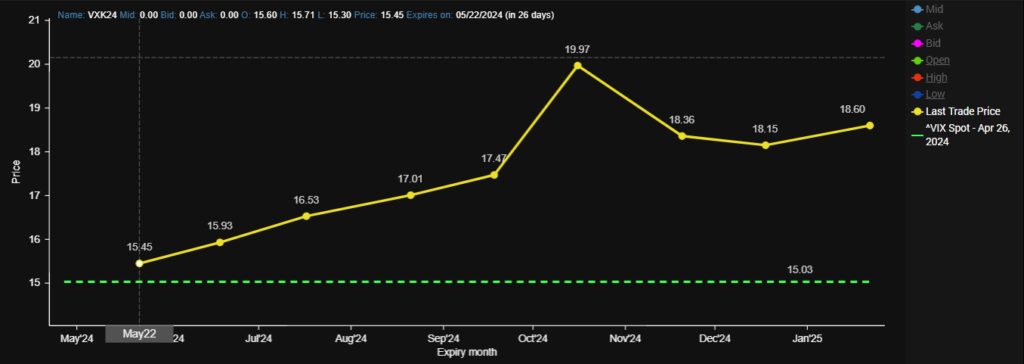Click the green dashed VIX spot line
Viewport: 1024px width, 364px height.
click(x=467, y=282)
